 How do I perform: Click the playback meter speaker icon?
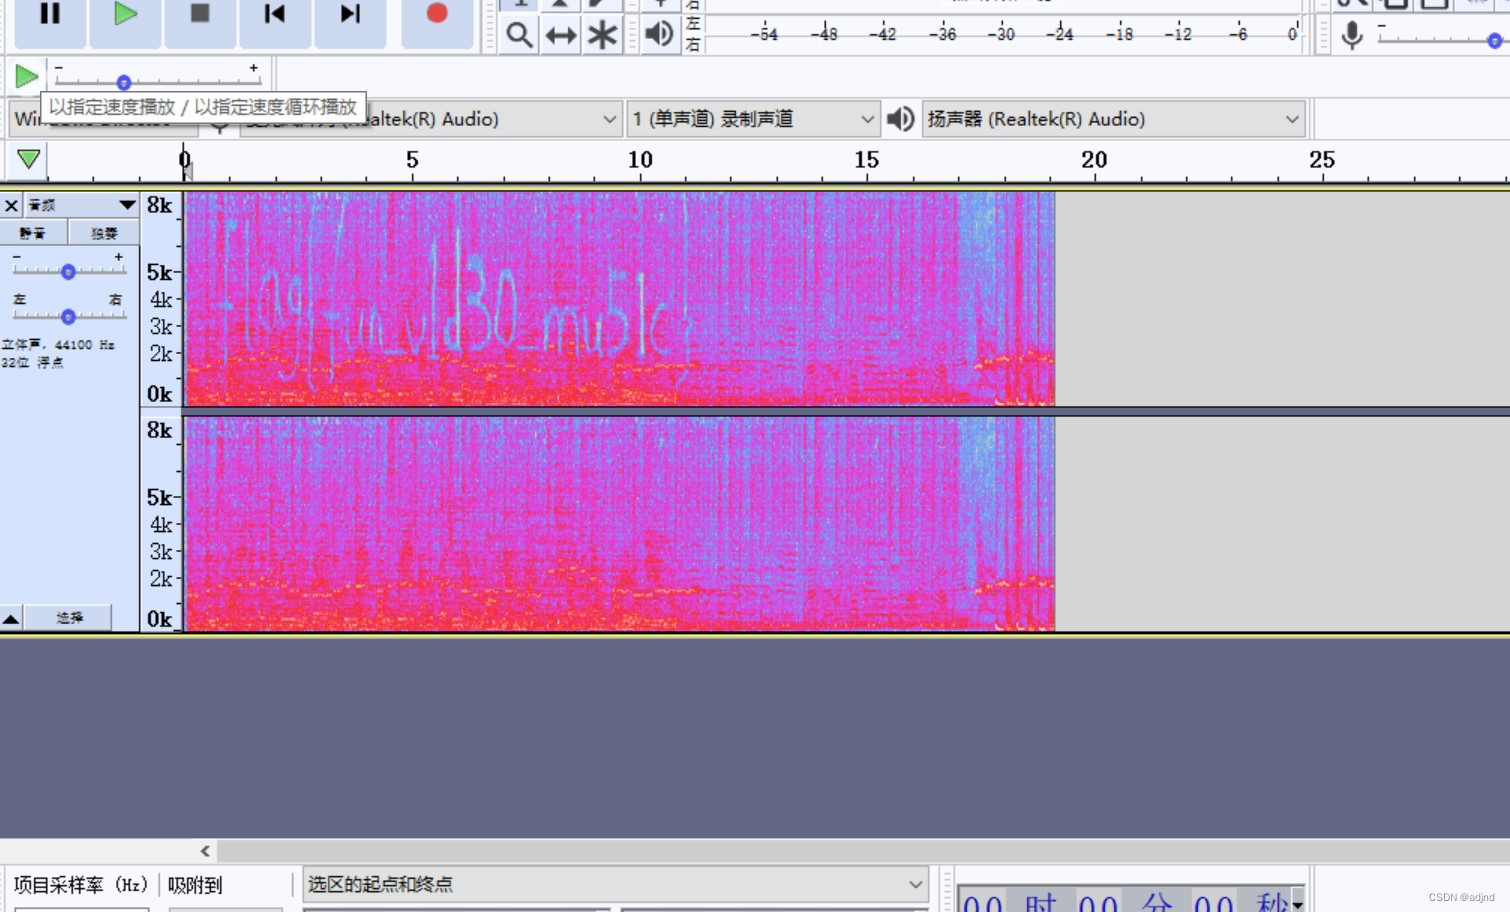click(659, 34)
